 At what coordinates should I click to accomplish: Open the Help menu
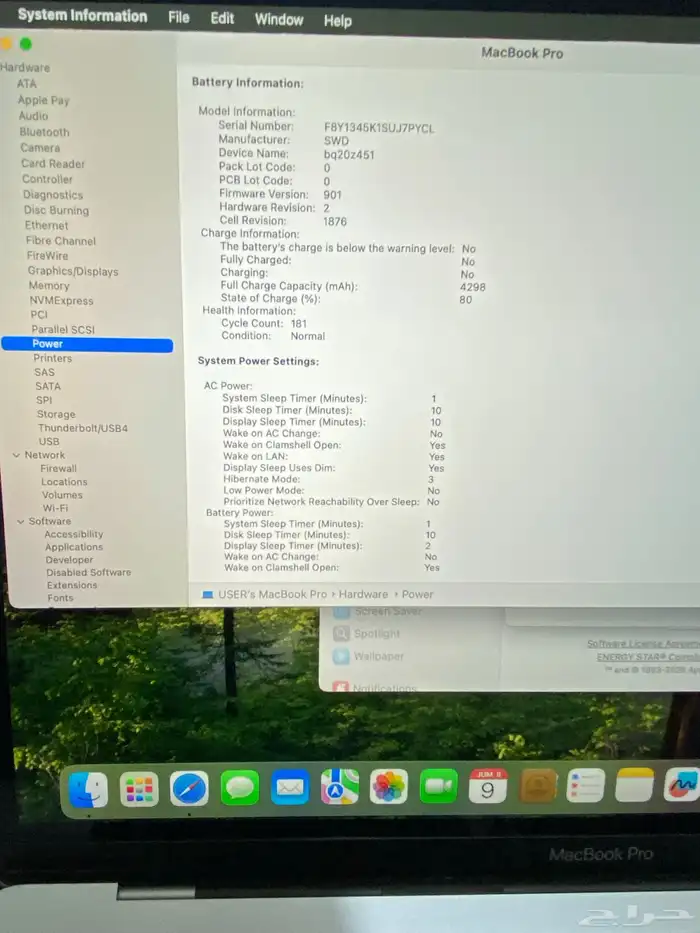(x=338, y=21)
